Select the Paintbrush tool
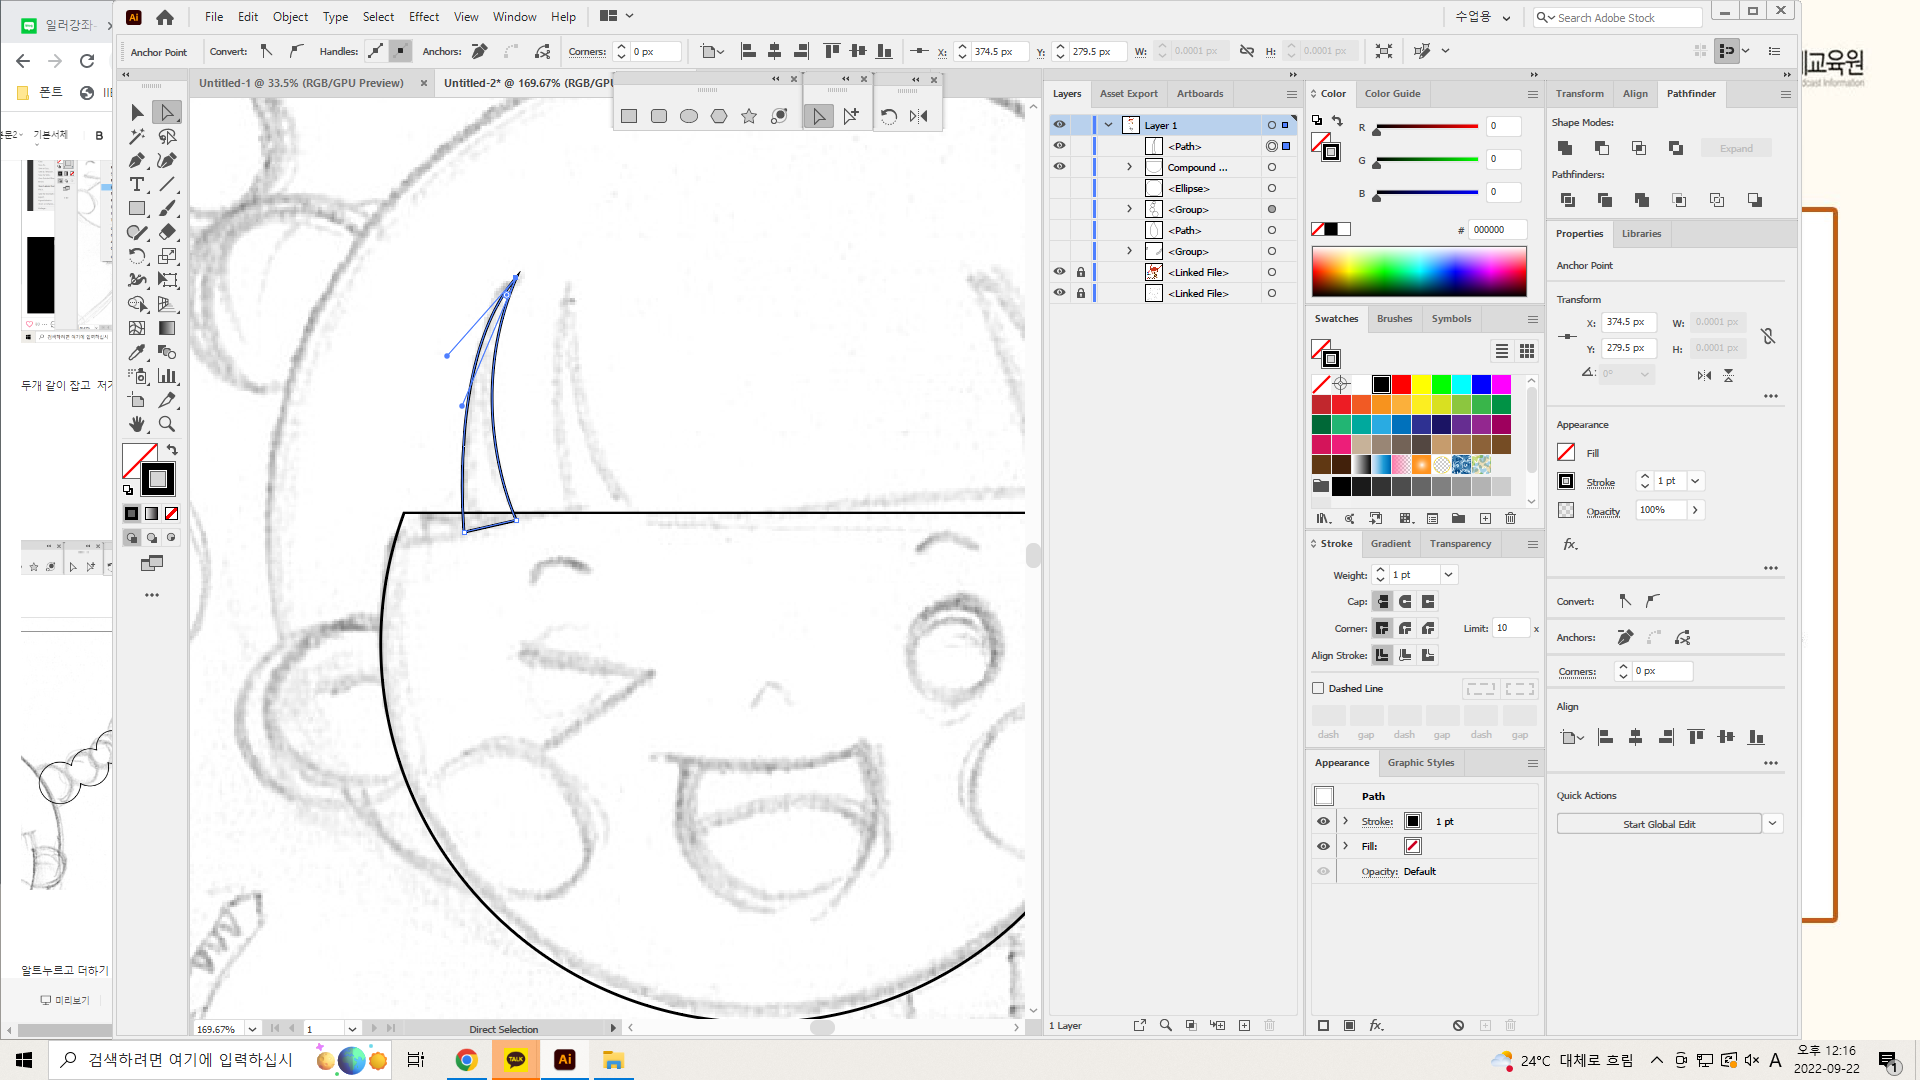The height and width of the screenshot is (1080, 1920). pos(167,208)
